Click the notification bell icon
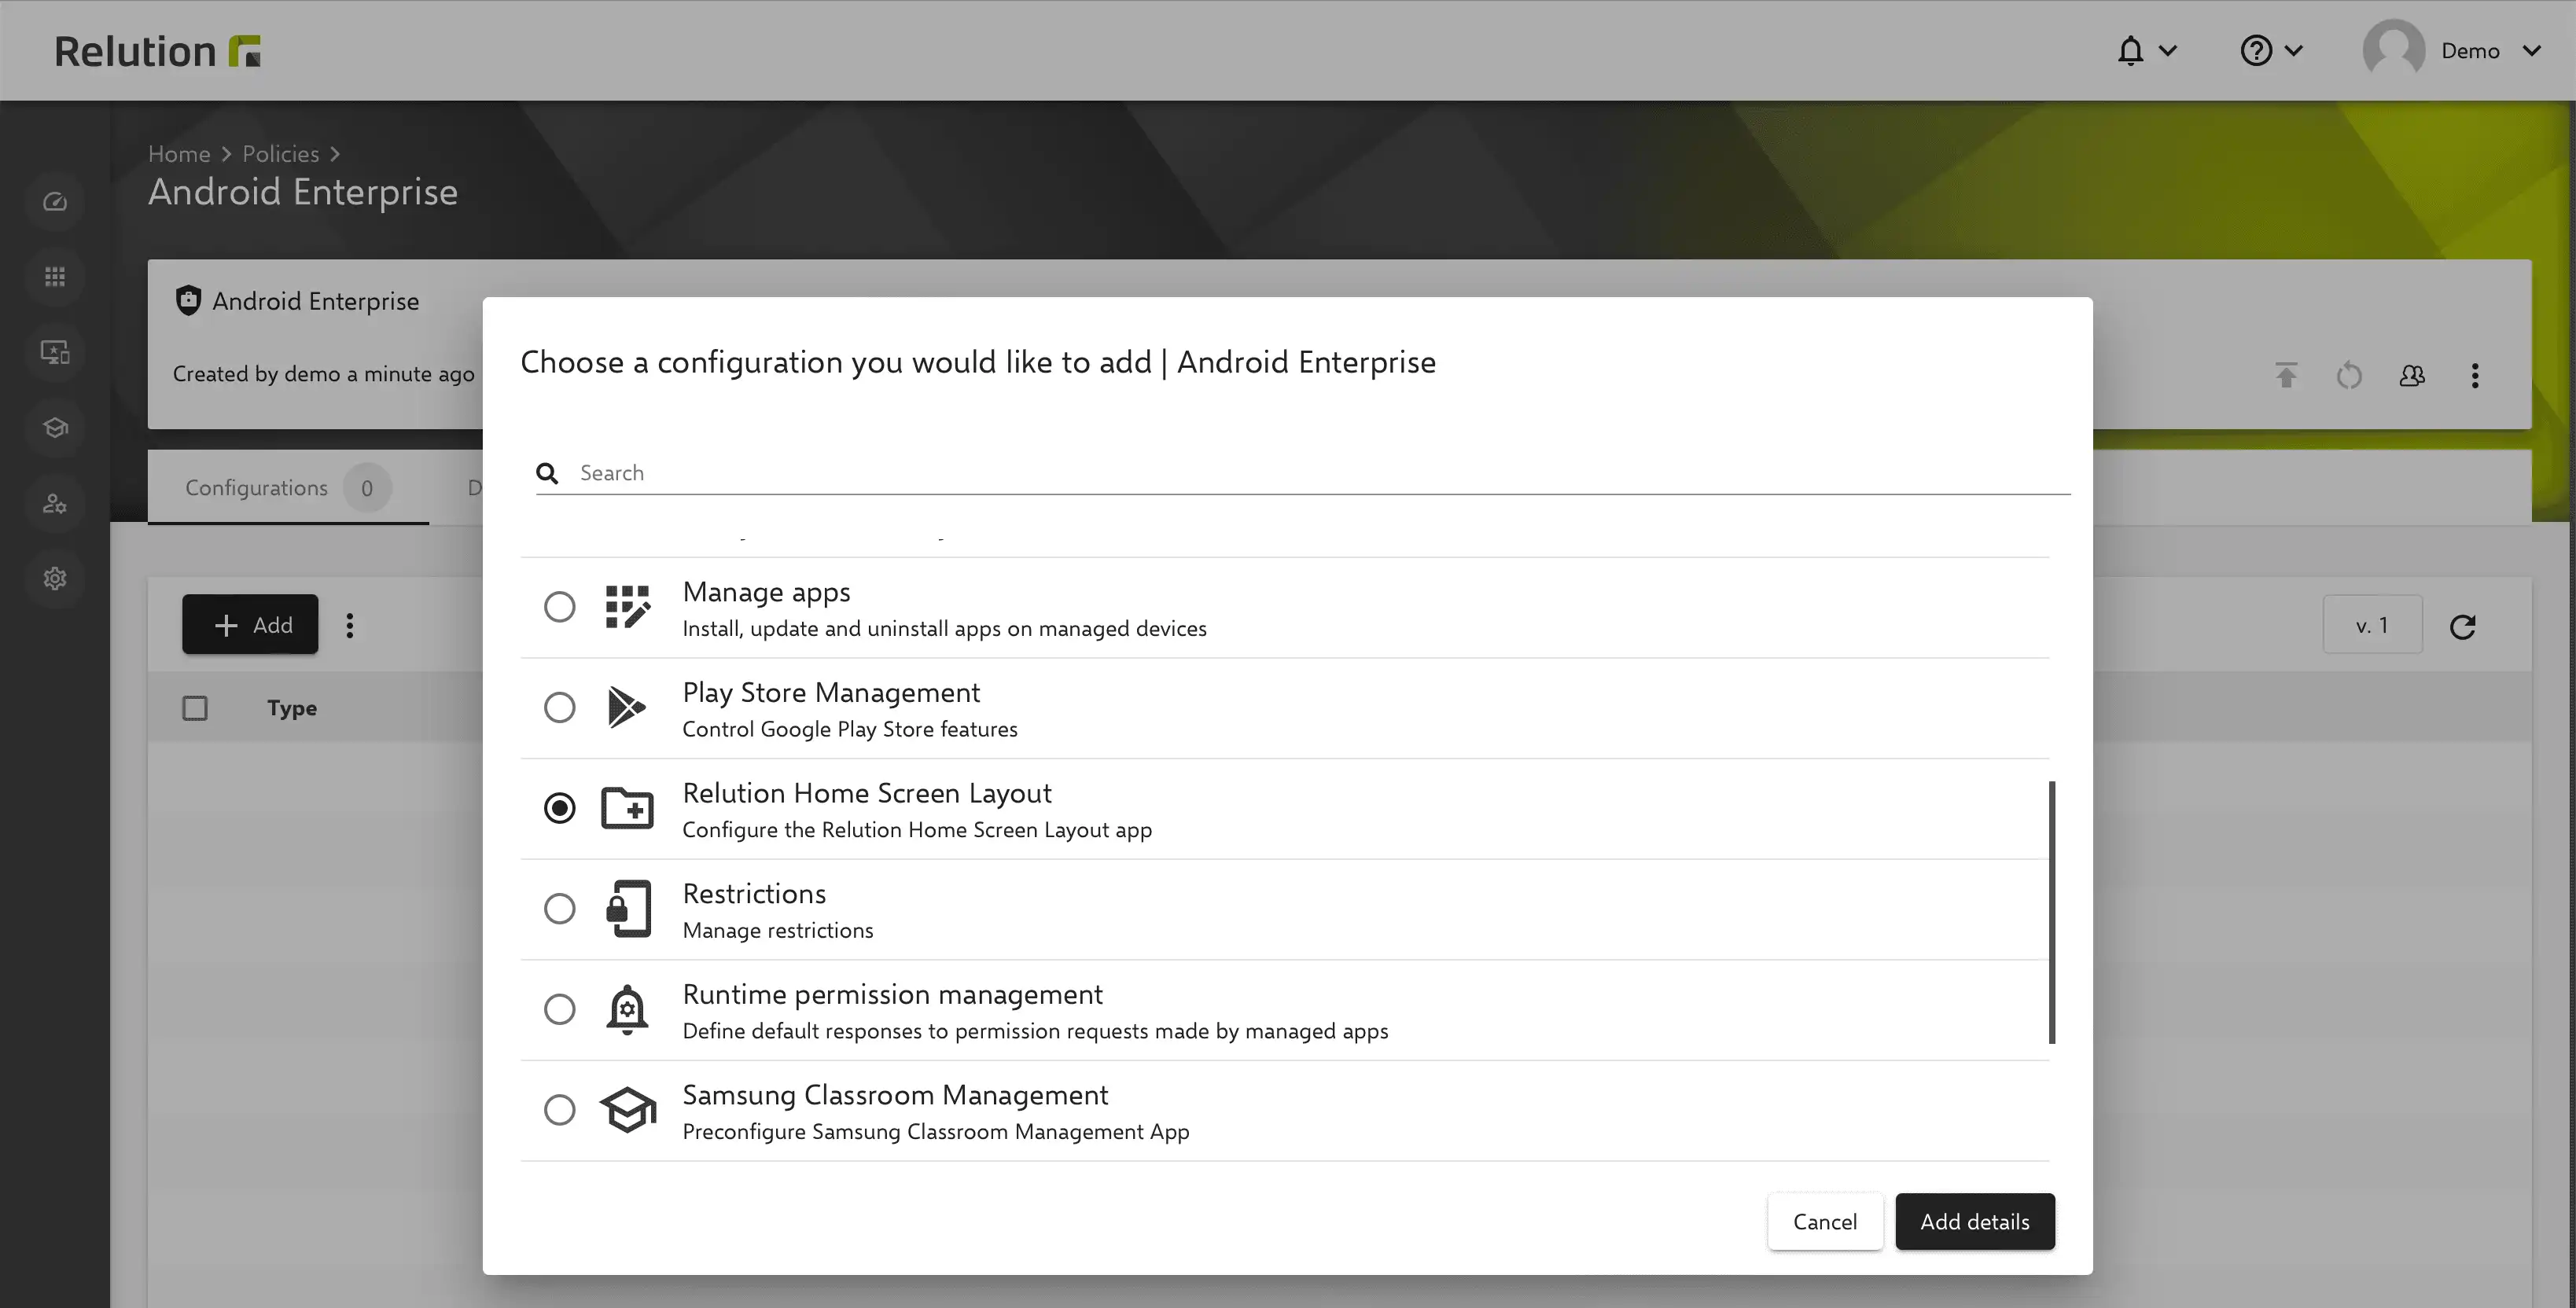 tap(2130, 50)
